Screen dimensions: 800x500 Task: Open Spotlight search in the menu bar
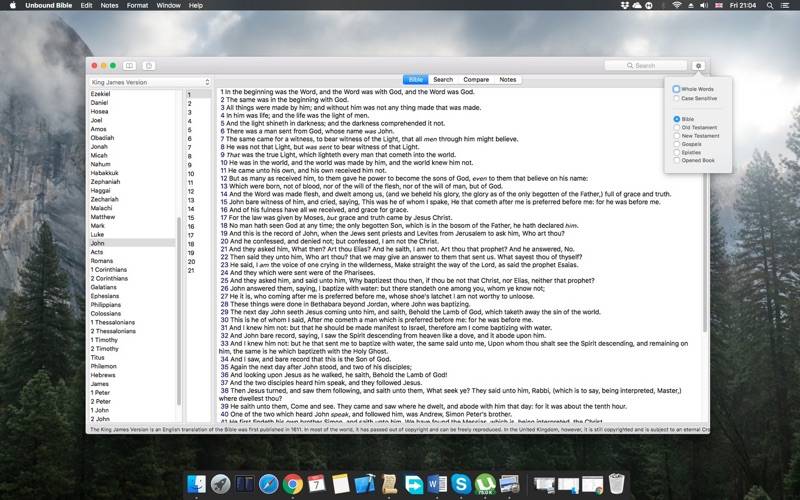769,6
